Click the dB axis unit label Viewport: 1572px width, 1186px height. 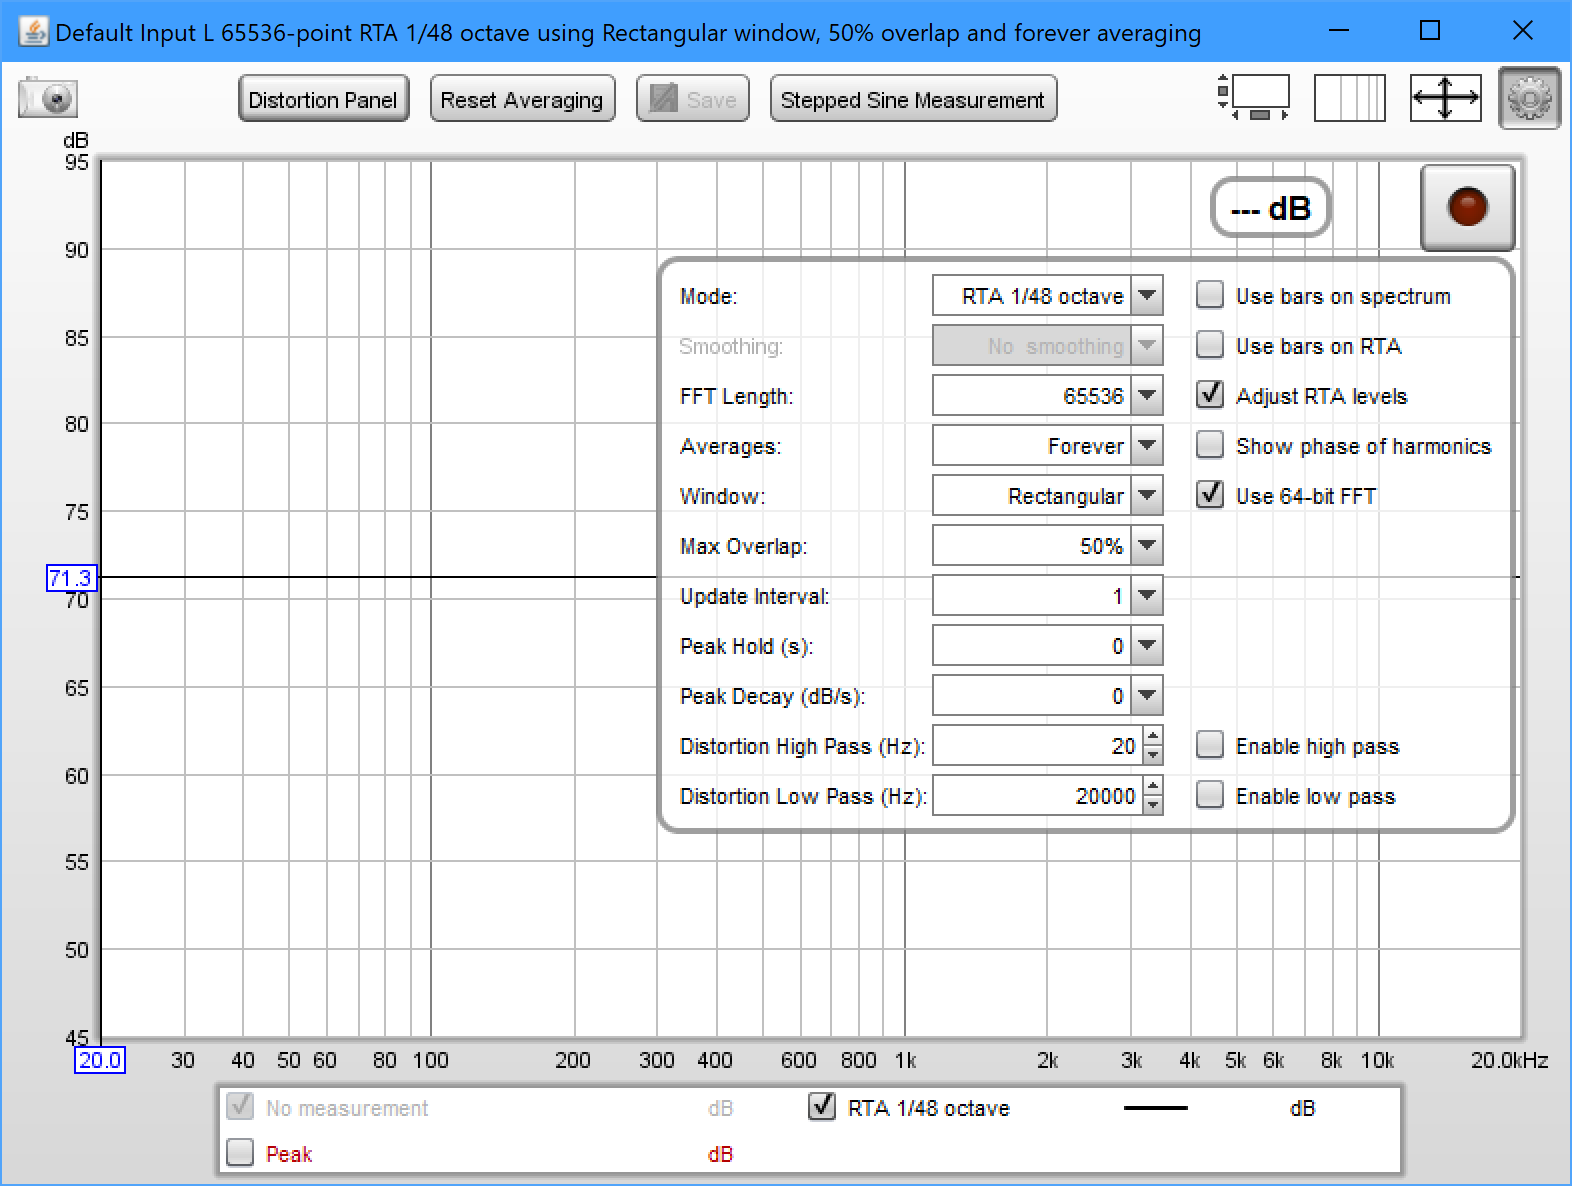[x=76, y=141]
